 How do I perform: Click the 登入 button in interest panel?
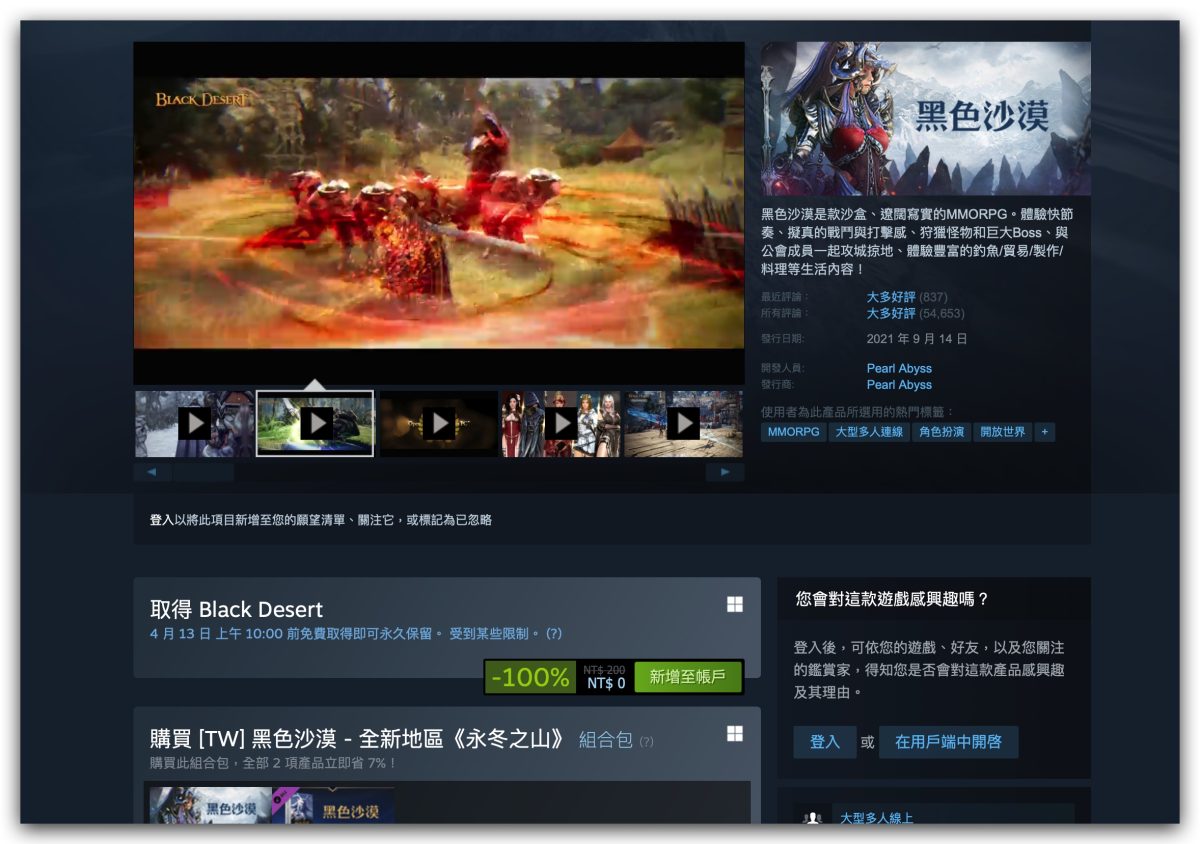pyautogui.click(x=825, y=742)
